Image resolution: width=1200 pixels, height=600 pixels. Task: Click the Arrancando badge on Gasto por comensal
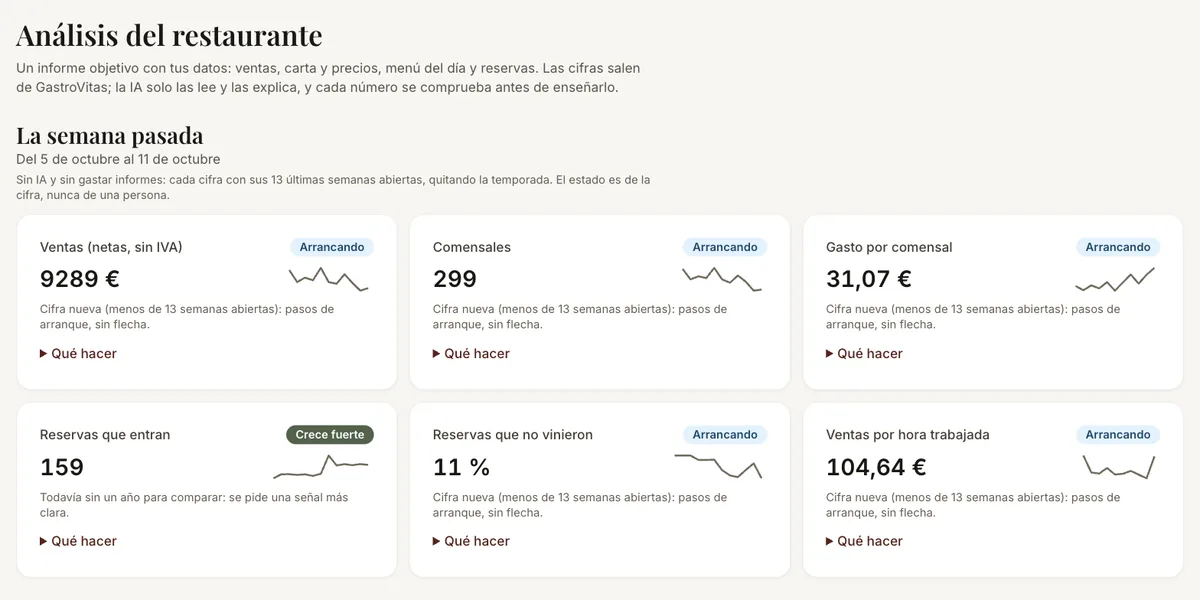click(1118, 247)
